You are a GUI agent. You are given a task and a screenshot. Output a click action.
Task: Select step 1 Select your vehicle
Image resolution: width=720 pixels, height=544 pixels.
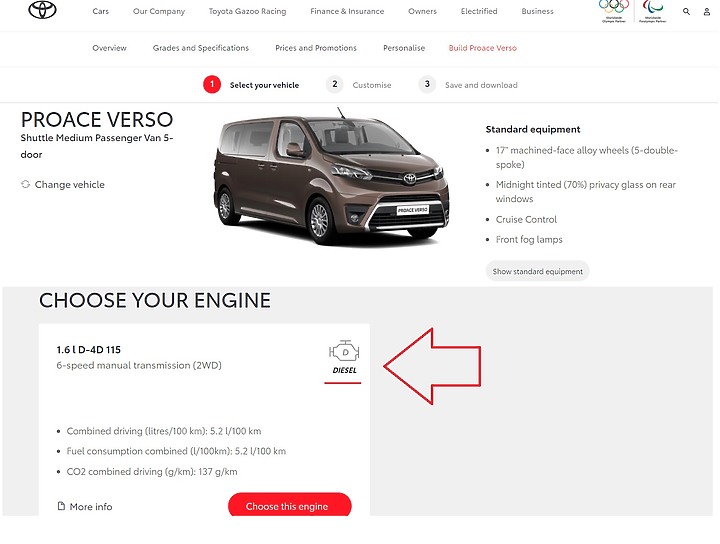pos(251,85)
